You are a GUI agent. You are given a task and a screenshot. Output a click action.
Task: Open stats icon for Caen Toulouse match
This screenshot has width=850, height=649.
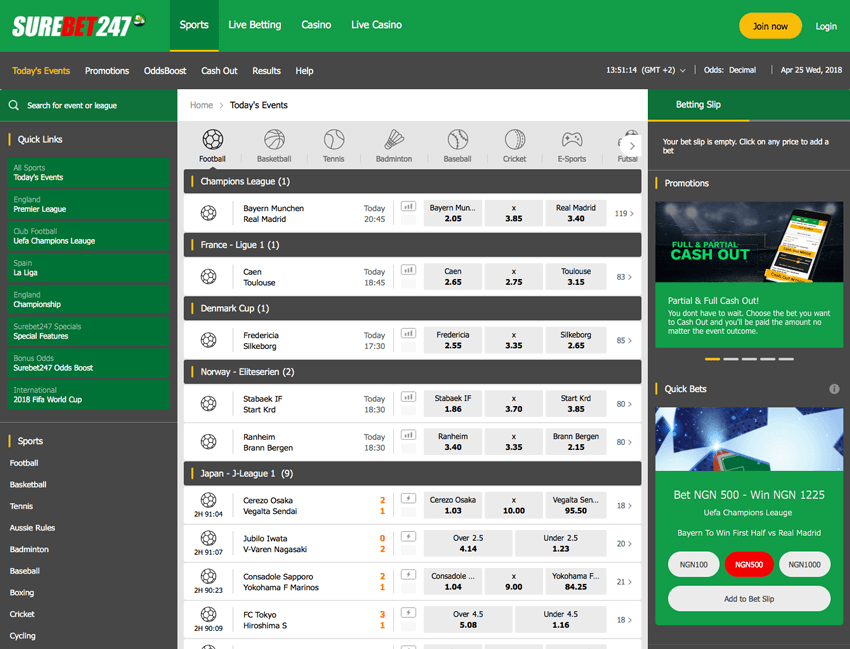pos(408,269)
